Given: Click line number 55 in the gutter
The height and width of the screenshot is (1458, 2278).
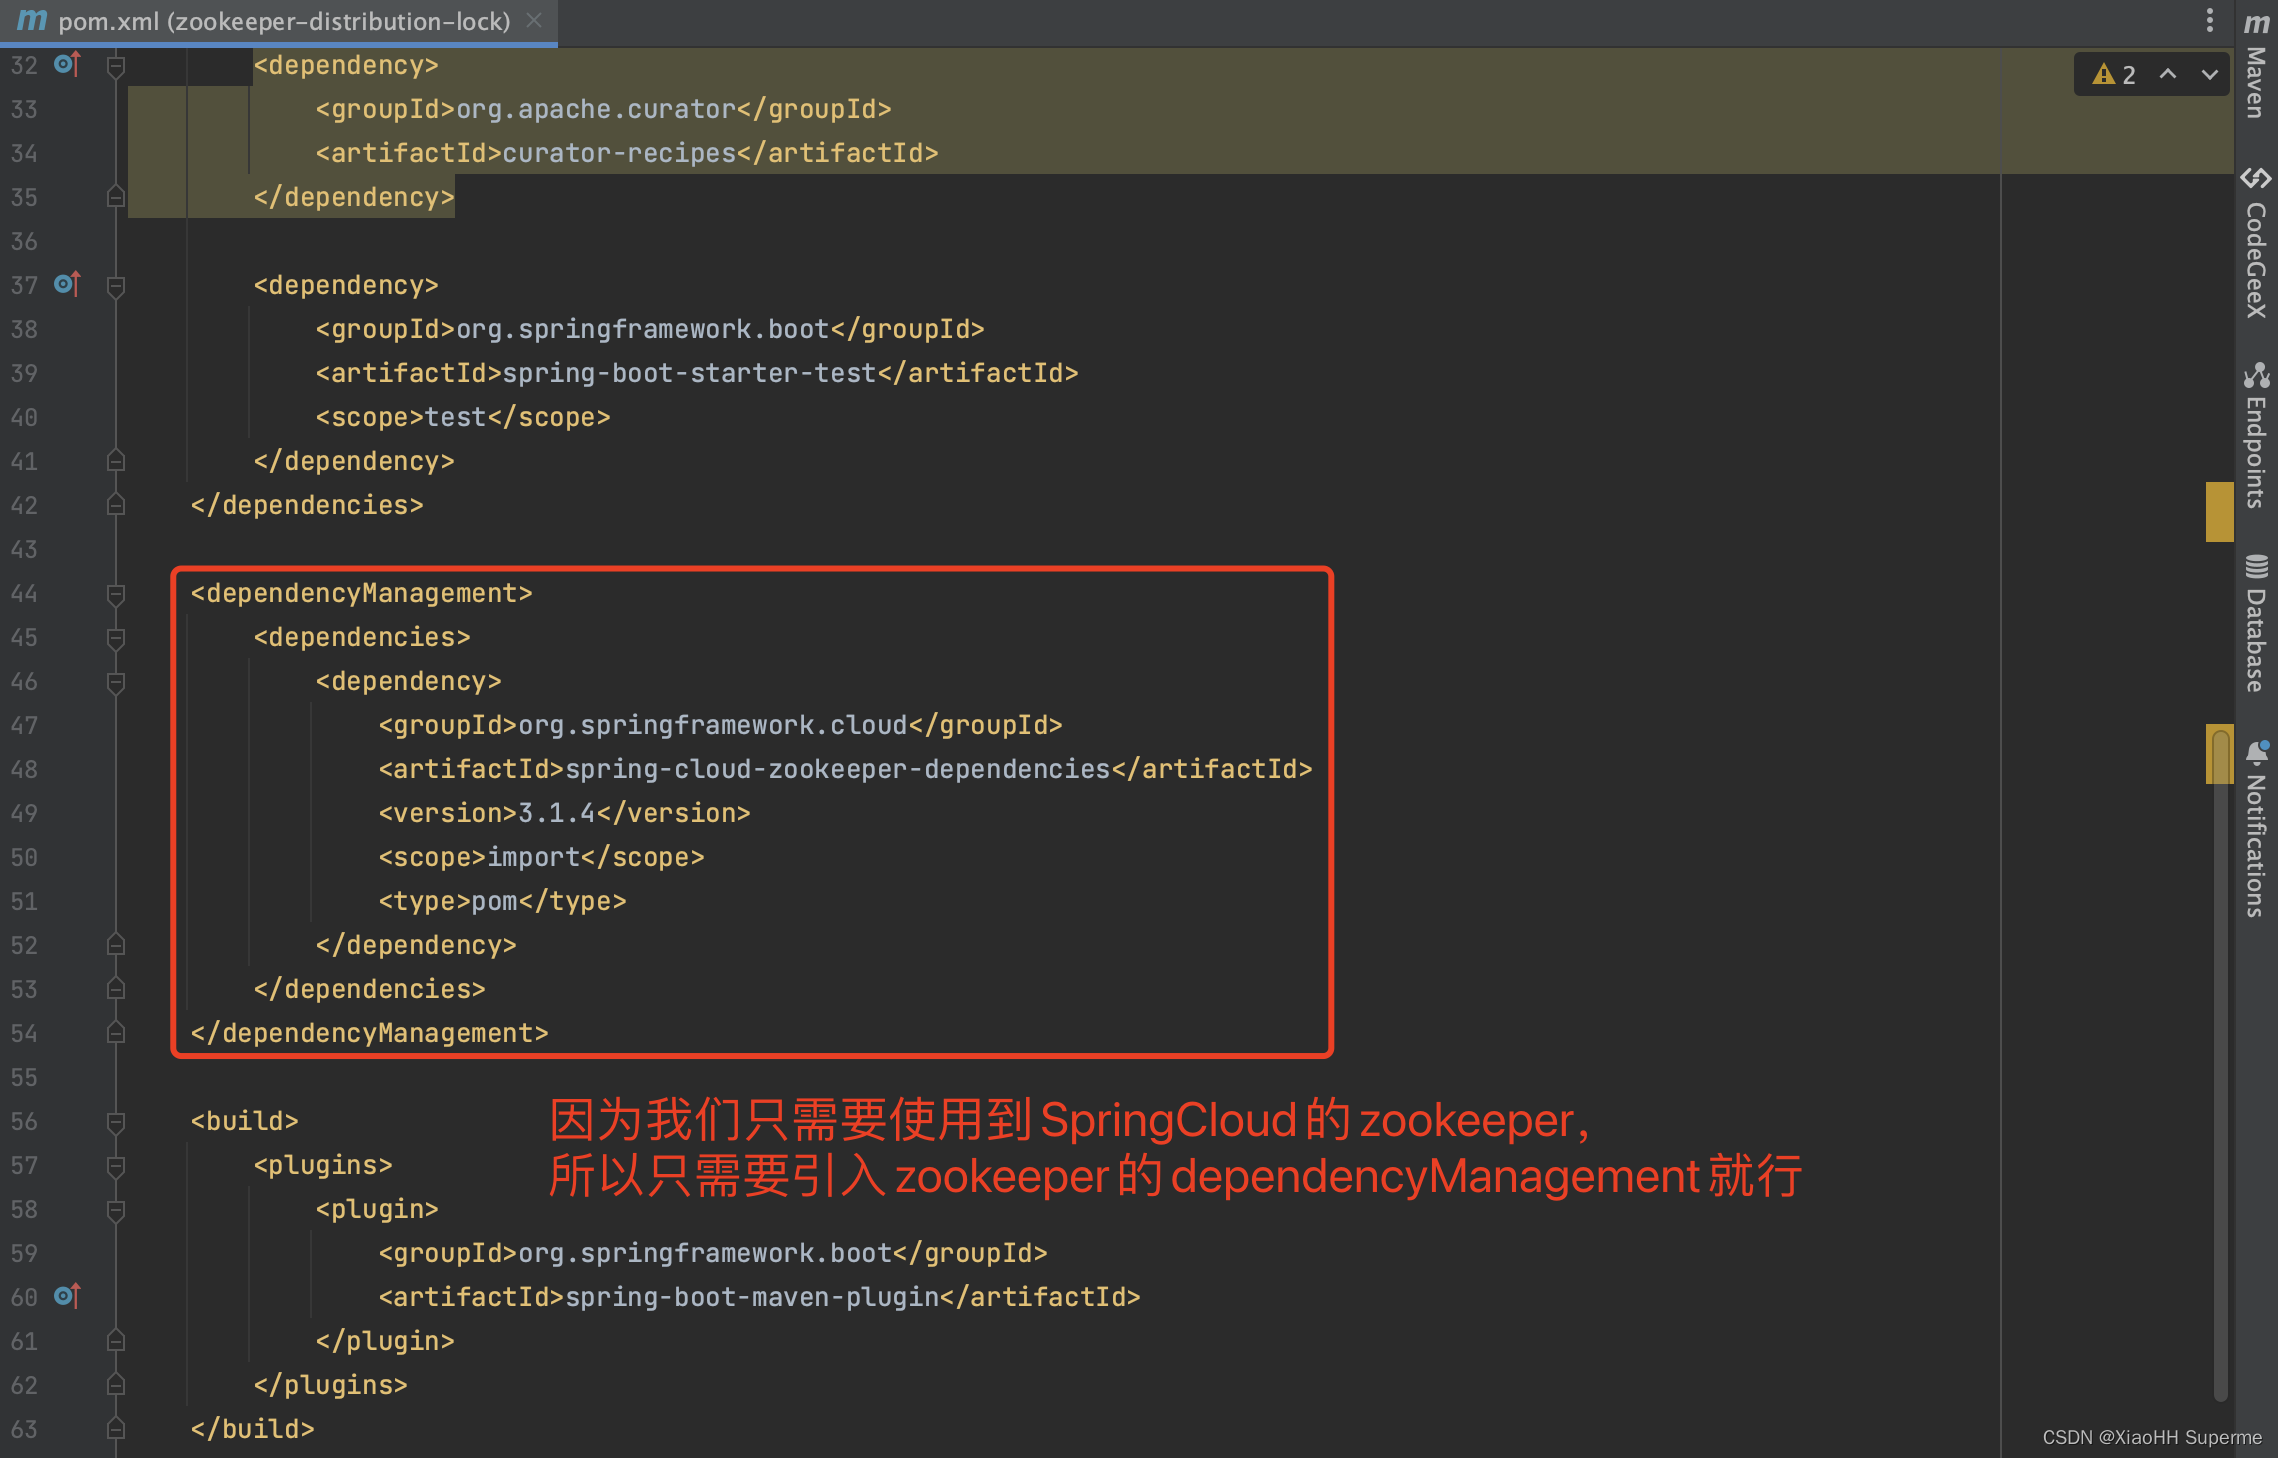Looking at the screenshot, I should [x=24, y=1077].
